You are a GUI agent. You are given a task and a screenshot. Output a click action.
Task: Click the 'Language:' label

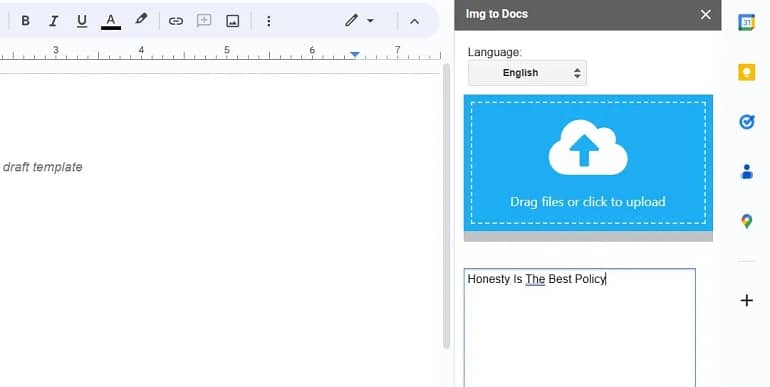[x=495, y=52]
